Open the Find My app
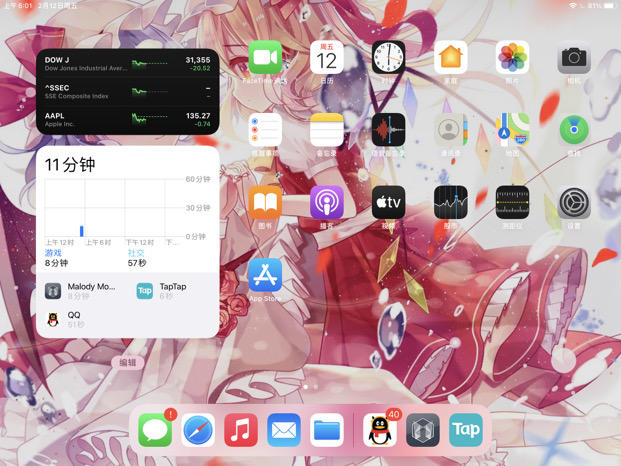 click(574, 130)
